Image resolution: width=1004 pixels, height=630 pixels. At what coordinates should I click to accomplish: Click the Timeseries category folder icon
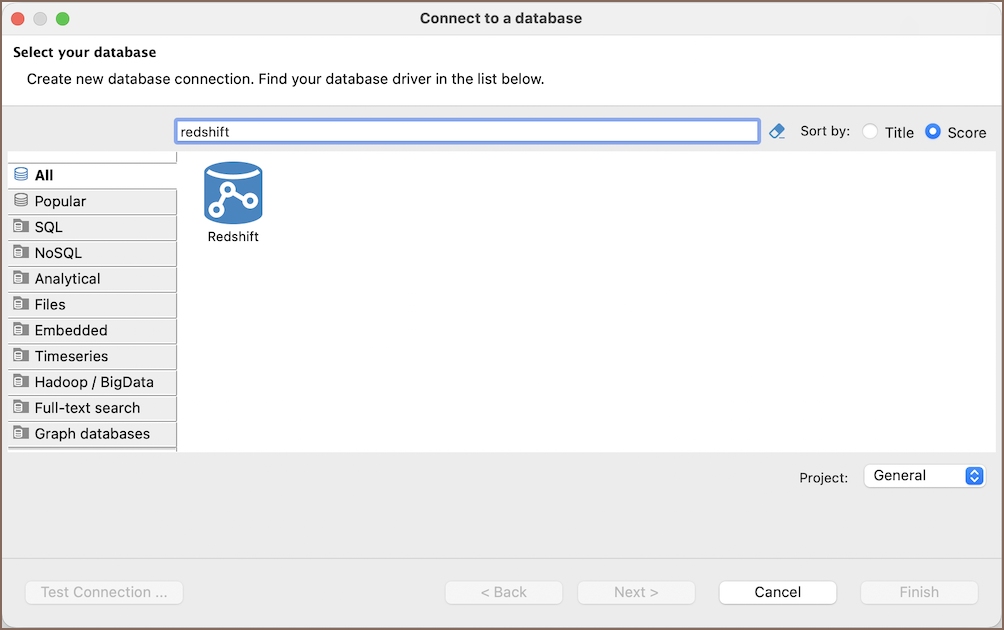point(21,356)
